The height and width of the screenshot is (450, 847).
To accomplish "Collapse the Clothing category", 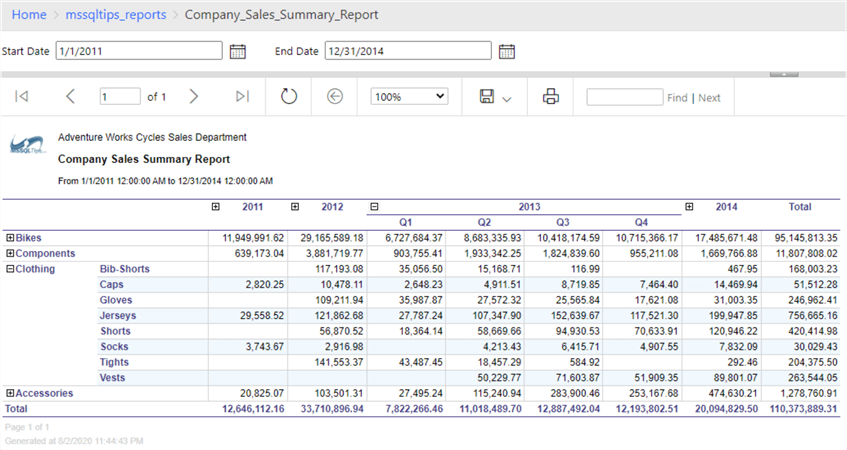I will point(11,269).
